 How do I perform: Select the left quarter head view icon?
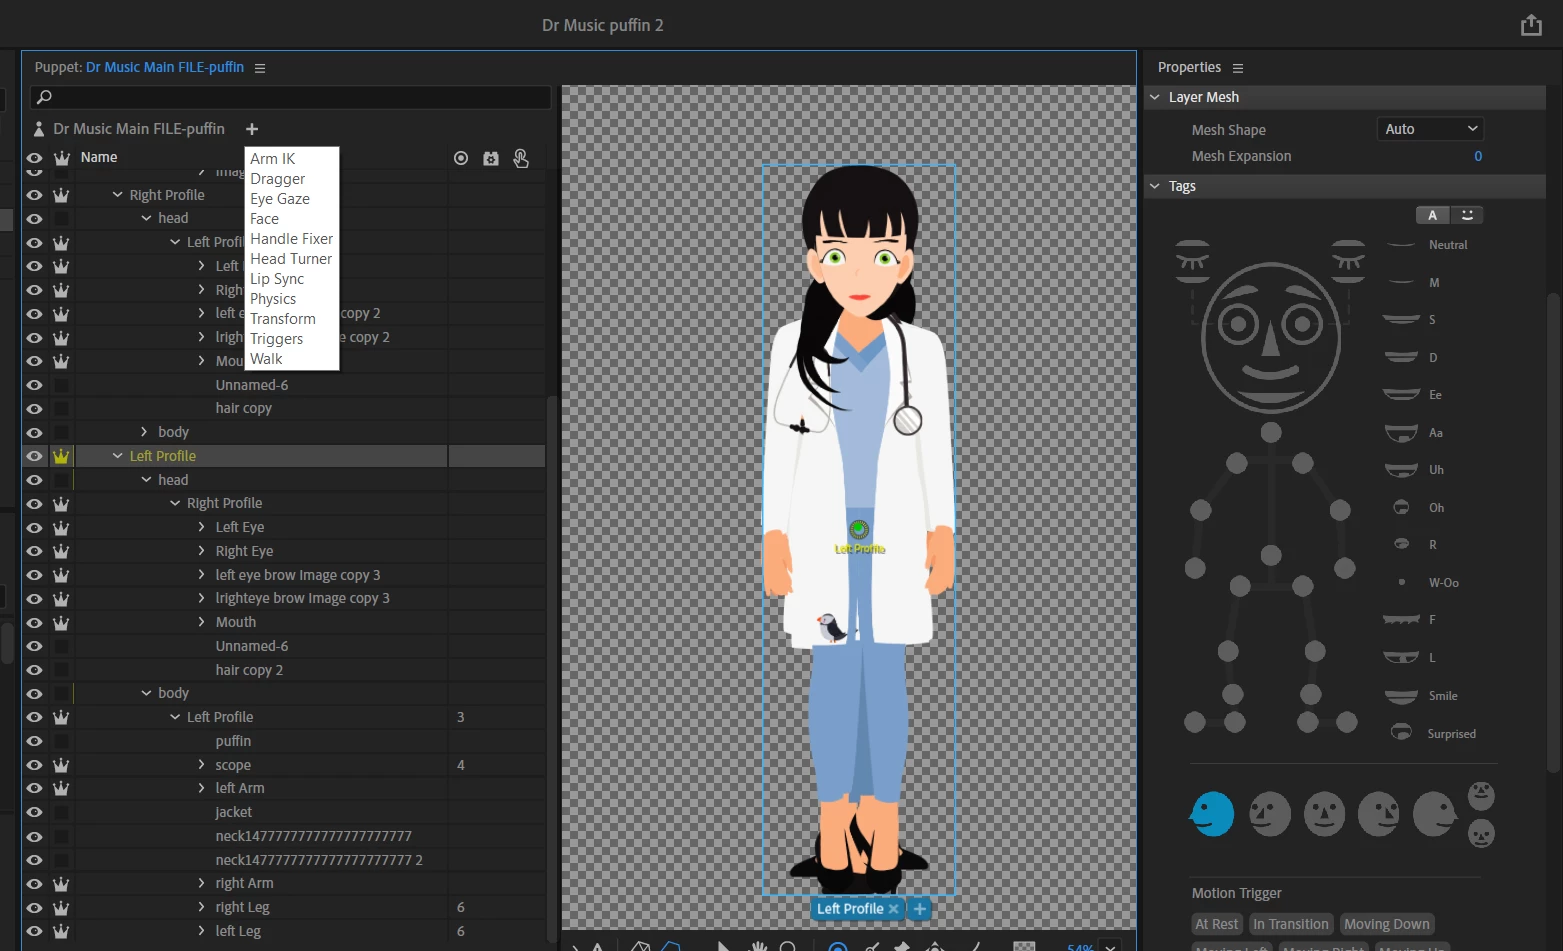1270,814
